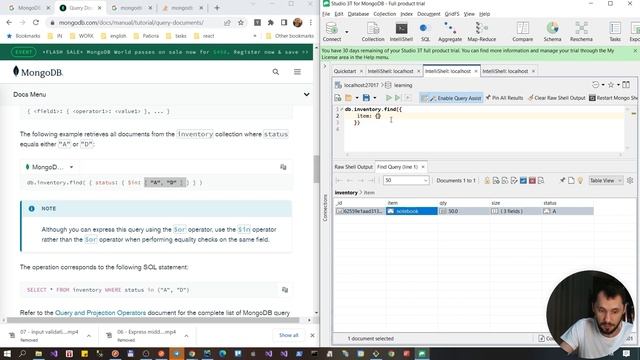Open File Explorer from the taskbar
Image resolution: width=640 pixels, height=360 pixels.
coord(38,353)
